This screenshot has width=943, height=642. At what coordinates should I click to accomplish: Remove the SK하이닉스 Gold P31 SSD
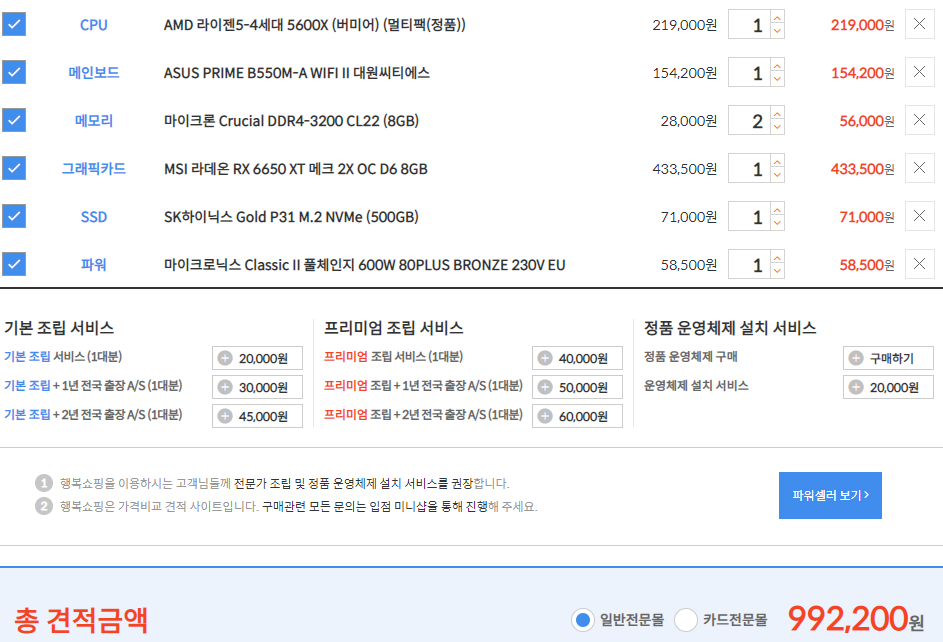pos(920,216)
